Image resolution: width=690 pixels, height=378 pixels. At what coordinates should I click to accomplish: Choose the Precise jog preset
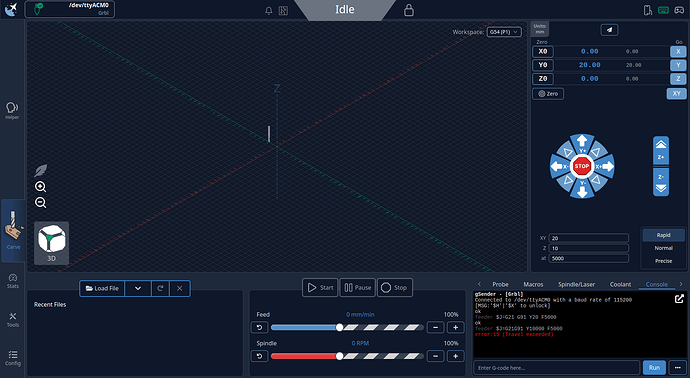point(663,261)
